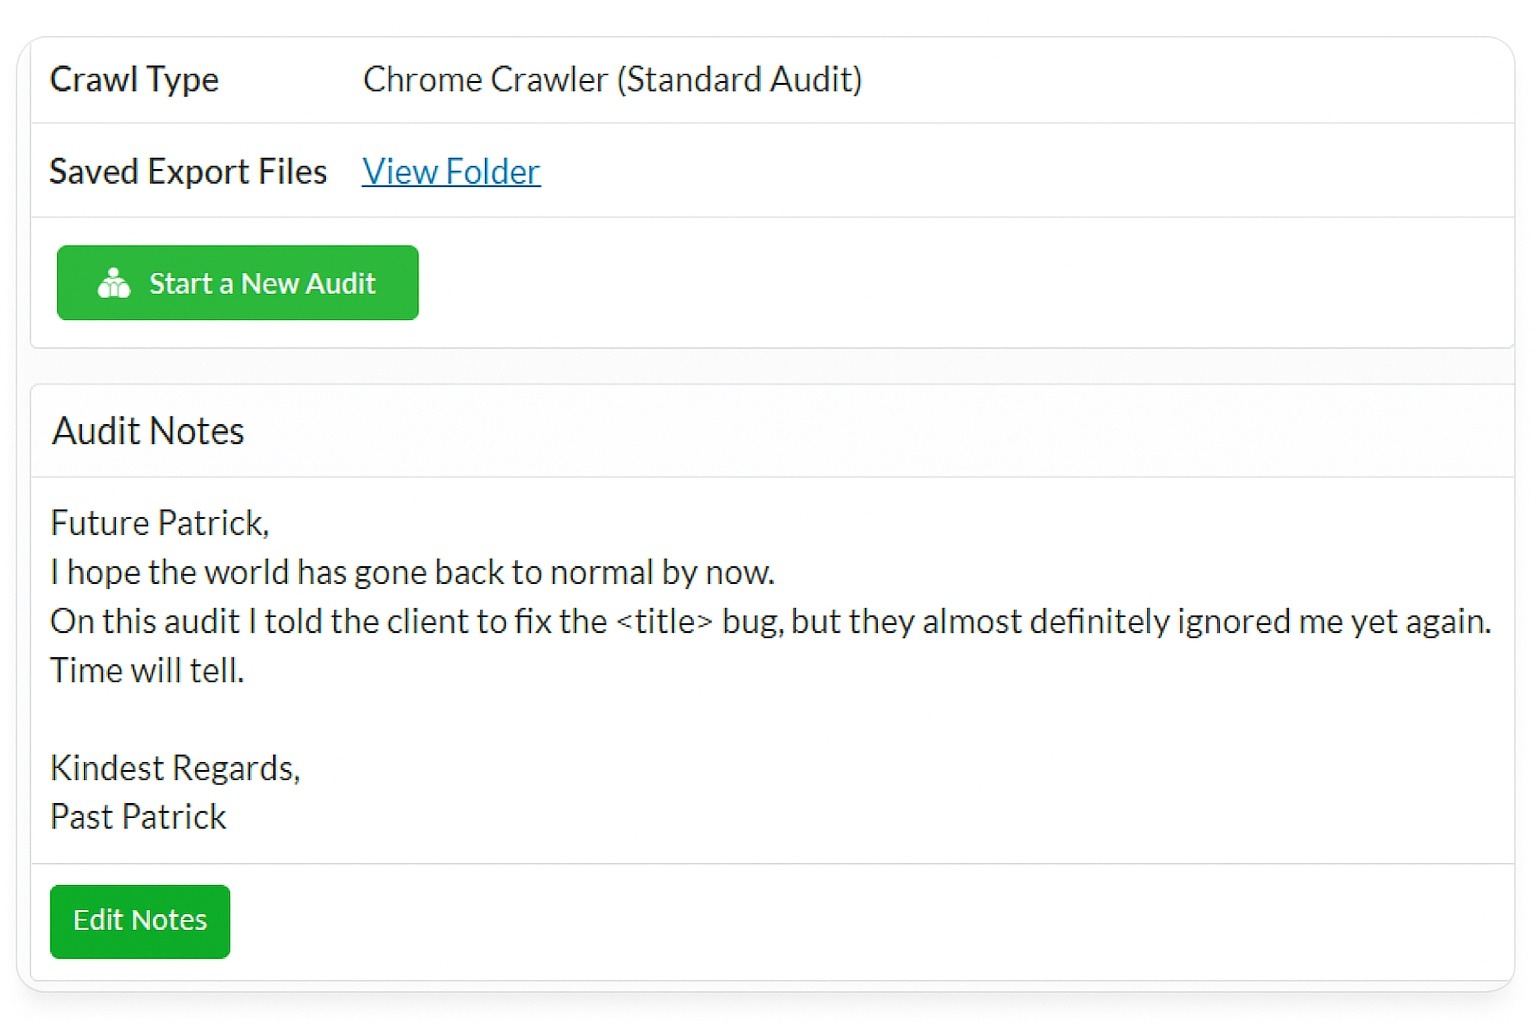Click the audit icon inside Start a New Audit button
This screenshot has height=1024, width=1536.
pos(113,283)
